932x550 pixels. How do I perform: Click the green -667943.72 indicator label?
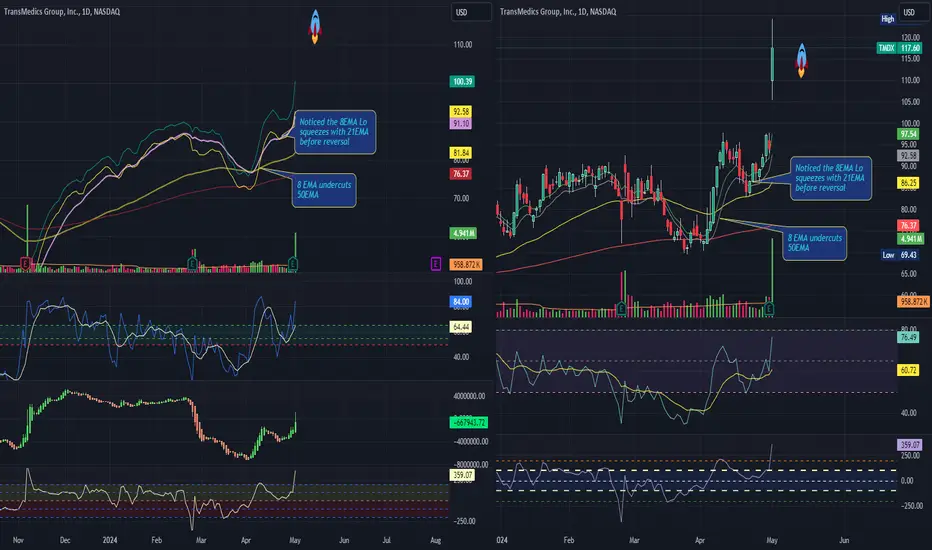click(469, 422)
